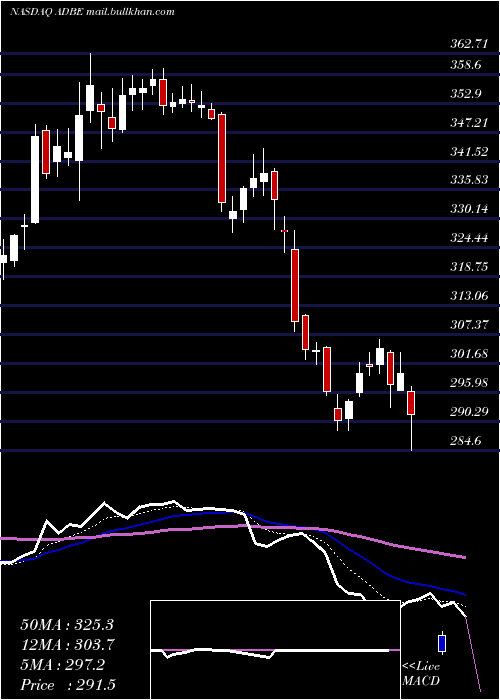Select the 313.06 price level label
Viewport: 500px width, 700px height.
[468, 296]
